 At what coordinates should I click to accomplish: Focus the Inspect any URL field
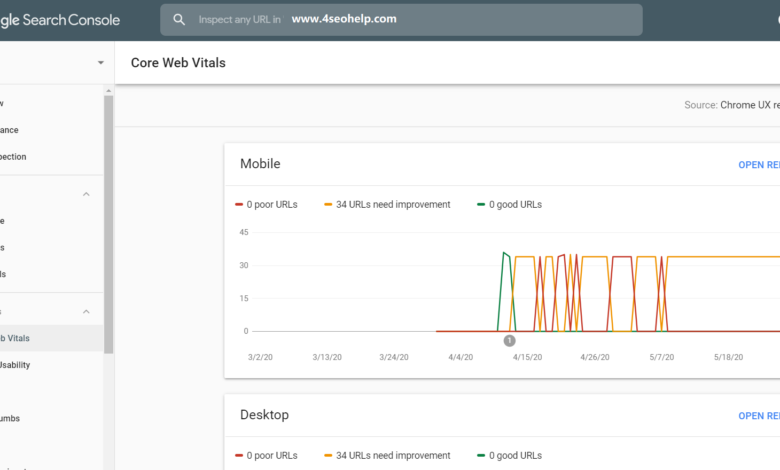(401, 20)
